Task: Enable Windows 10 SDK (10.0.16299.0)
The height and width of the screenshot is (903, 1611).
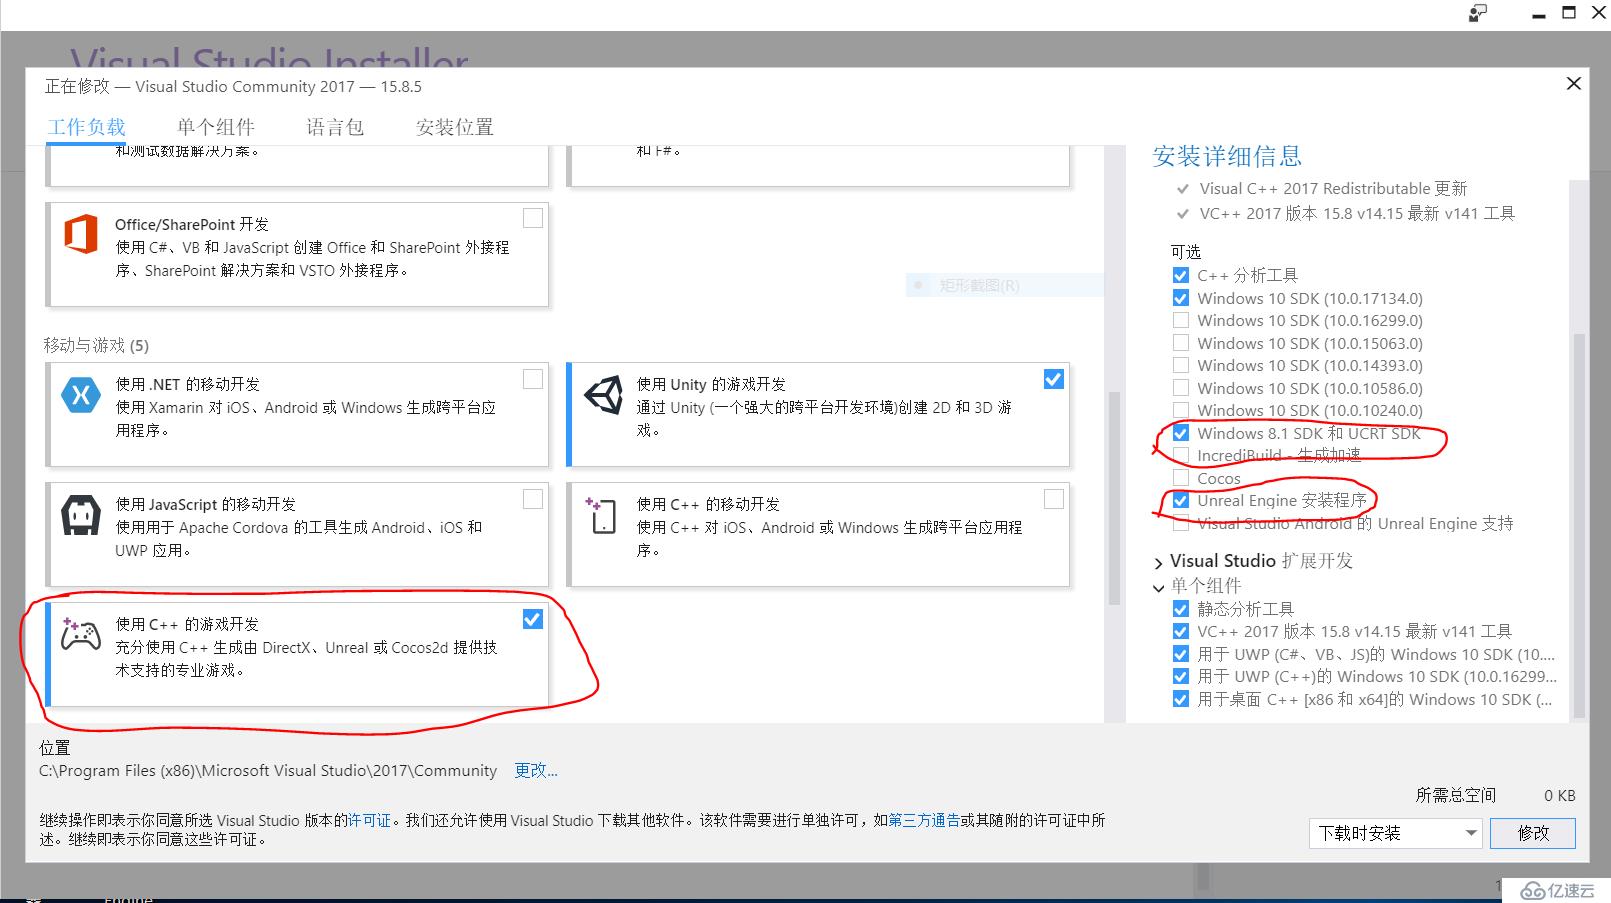Action: click(1181, 320)
